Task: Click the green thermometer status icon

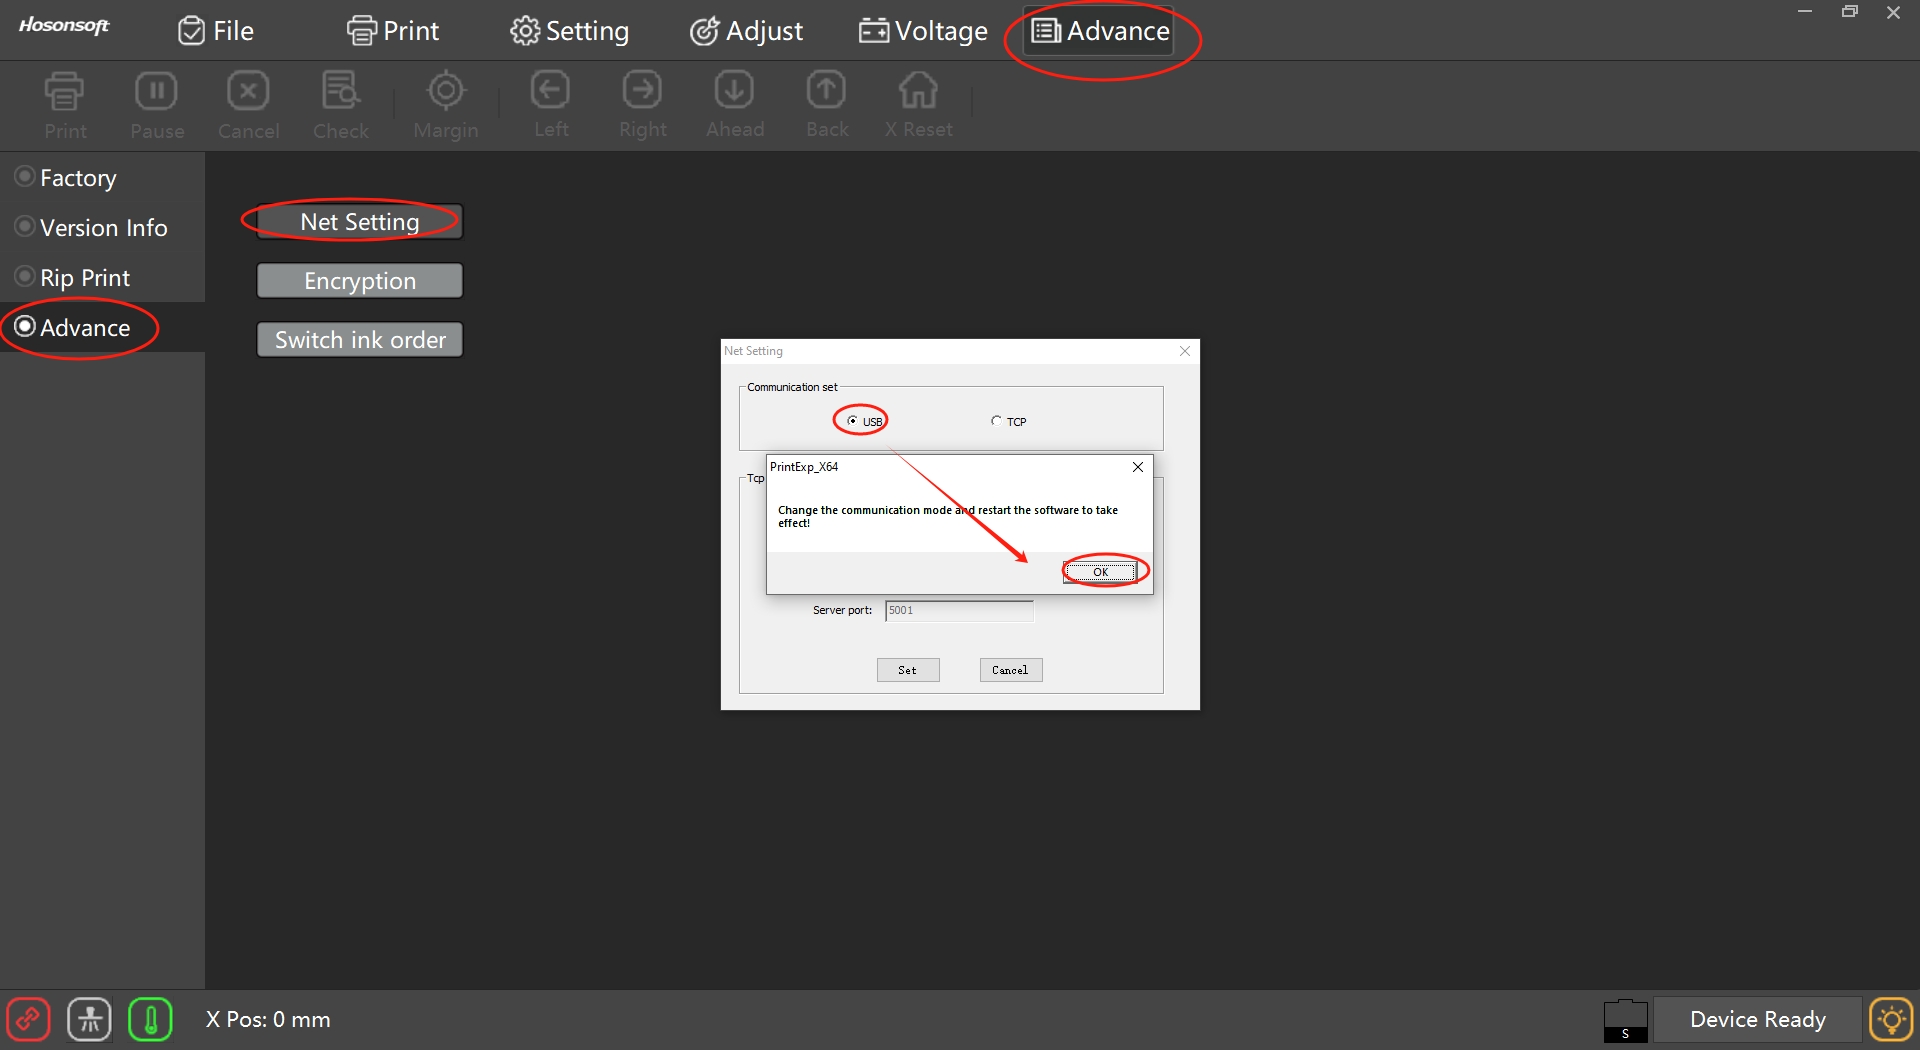Action: (151, 1020)
